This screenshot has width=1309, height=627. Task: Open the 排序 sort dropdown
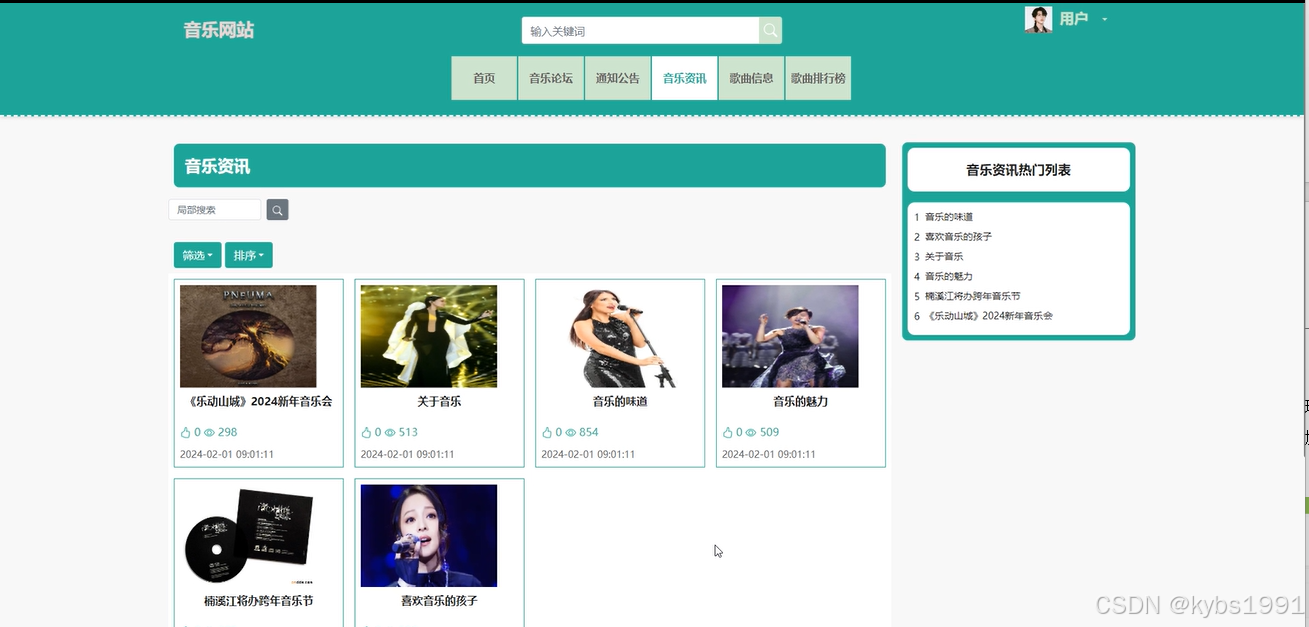click(x=249, y=255)
